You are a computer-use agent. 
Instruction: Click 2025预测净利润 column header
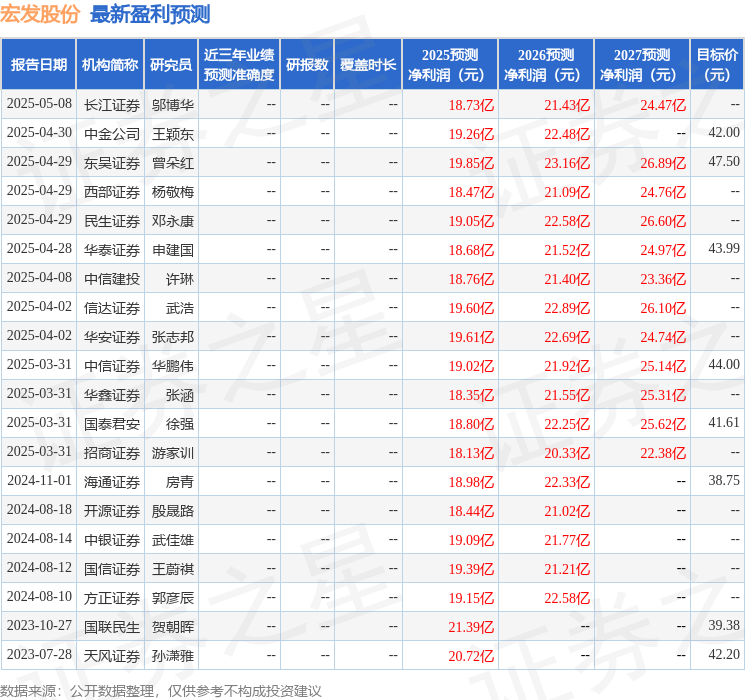(450, 65)
